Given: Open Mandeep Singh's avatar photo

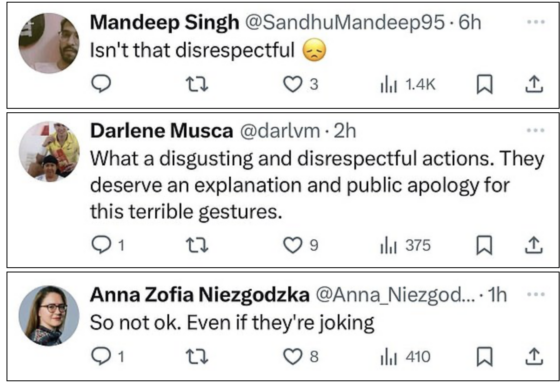Looking at the screenshot, I should [49, 43].
